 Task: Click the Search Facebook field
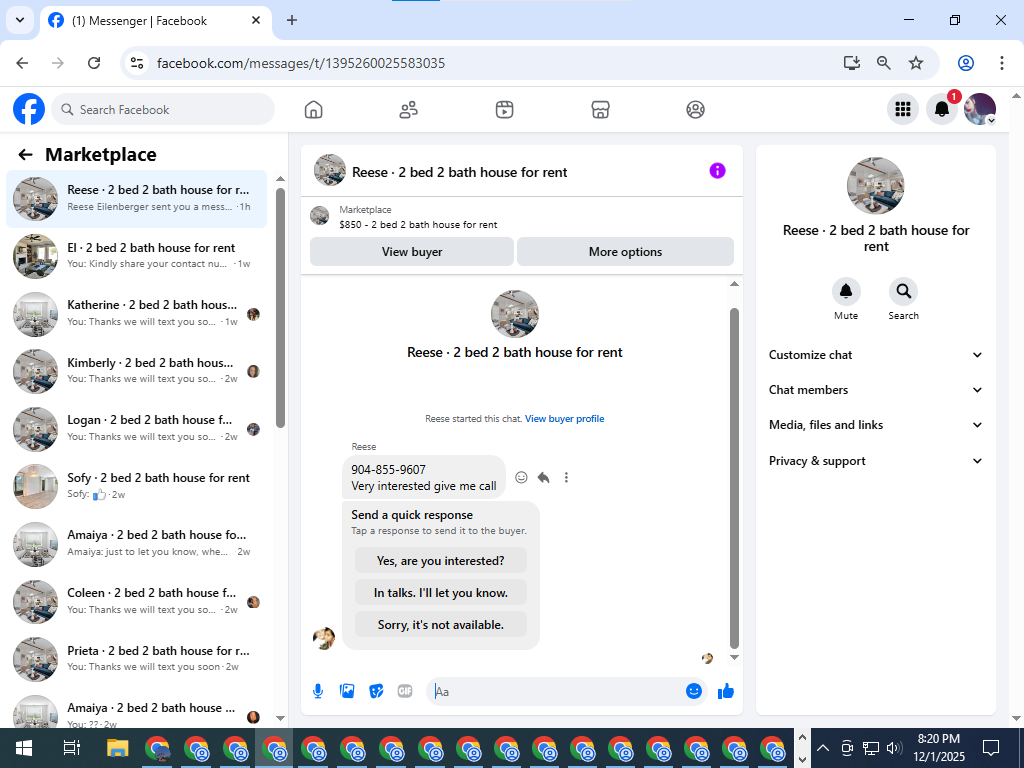point(163,109)
